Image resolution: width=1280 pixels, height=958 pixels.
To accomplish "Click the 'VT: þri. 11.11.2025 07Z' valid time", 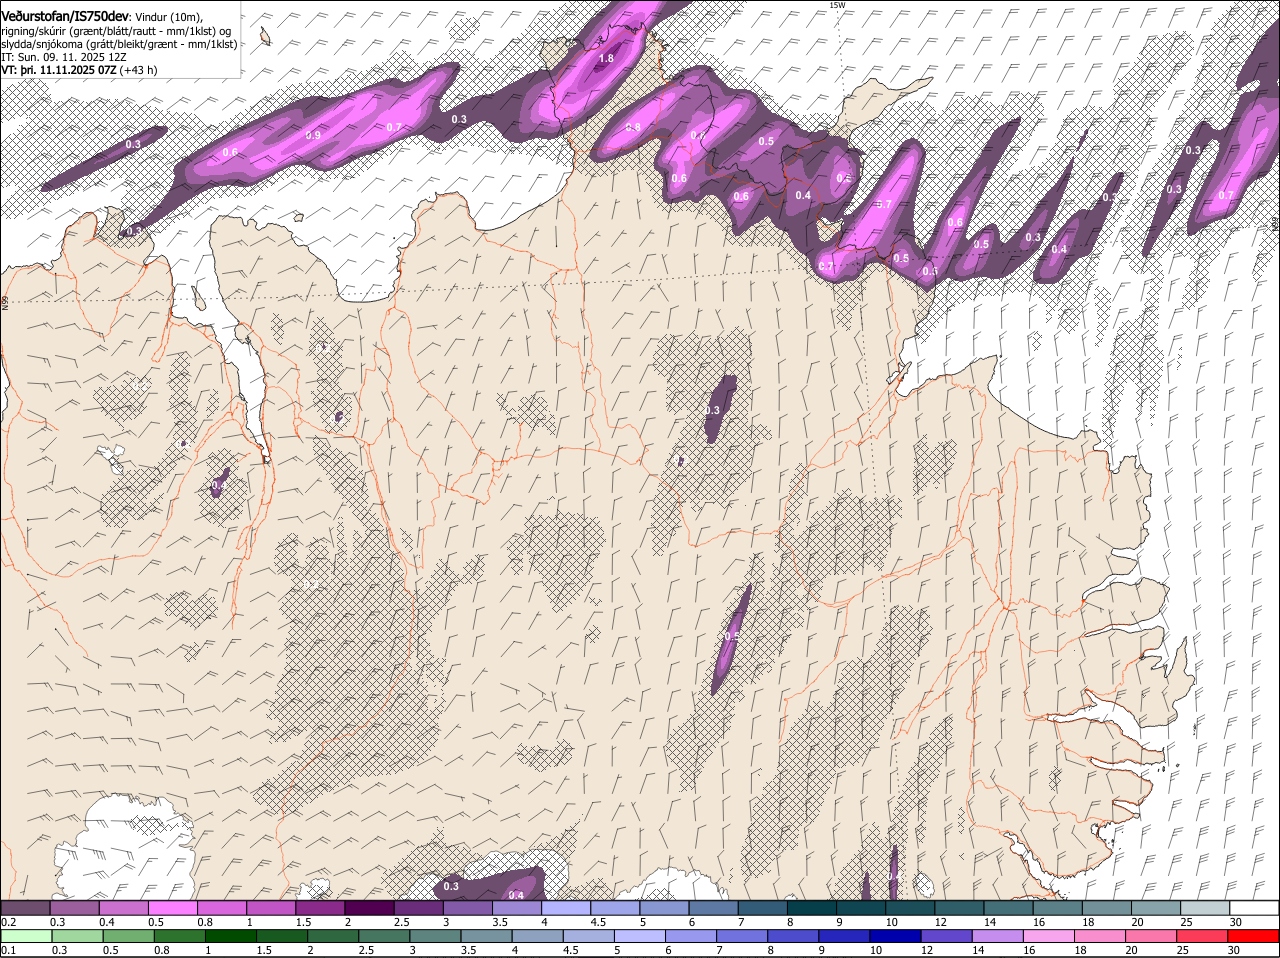I will (59, 70).
